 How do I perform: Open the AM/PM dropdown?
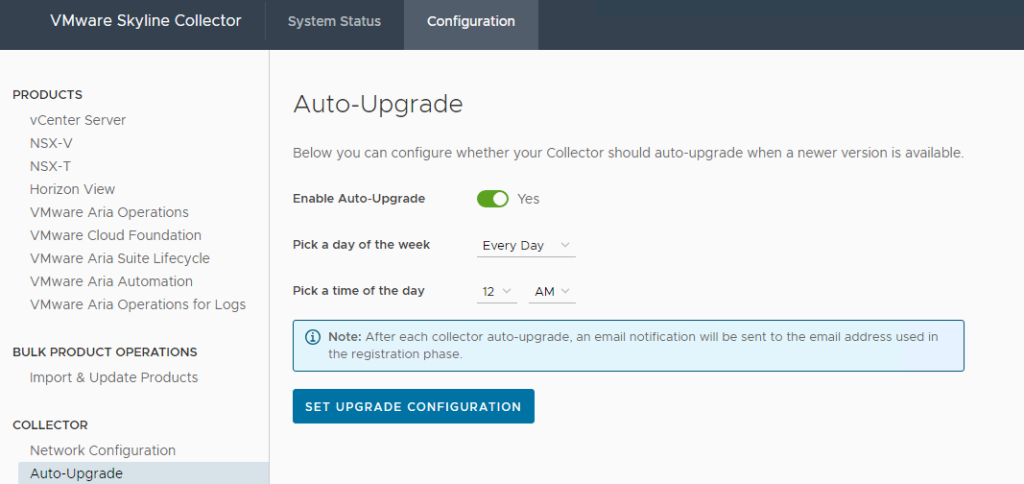click(553, 292)
